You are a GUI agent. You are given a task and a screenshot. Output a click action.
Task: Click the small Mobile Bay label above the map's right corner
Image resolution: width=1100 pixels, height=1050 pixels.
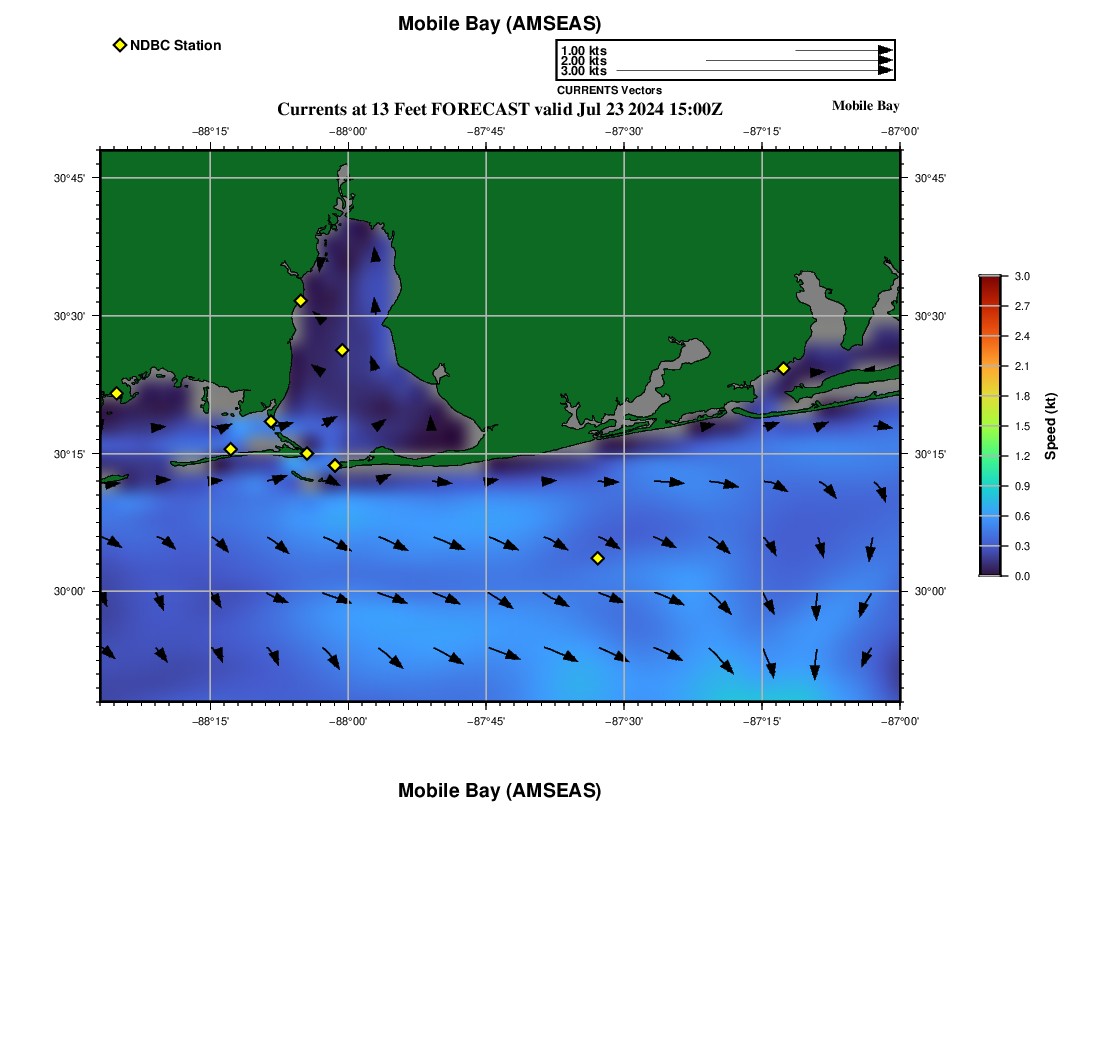pyautogui.click(x=865, y=106)
